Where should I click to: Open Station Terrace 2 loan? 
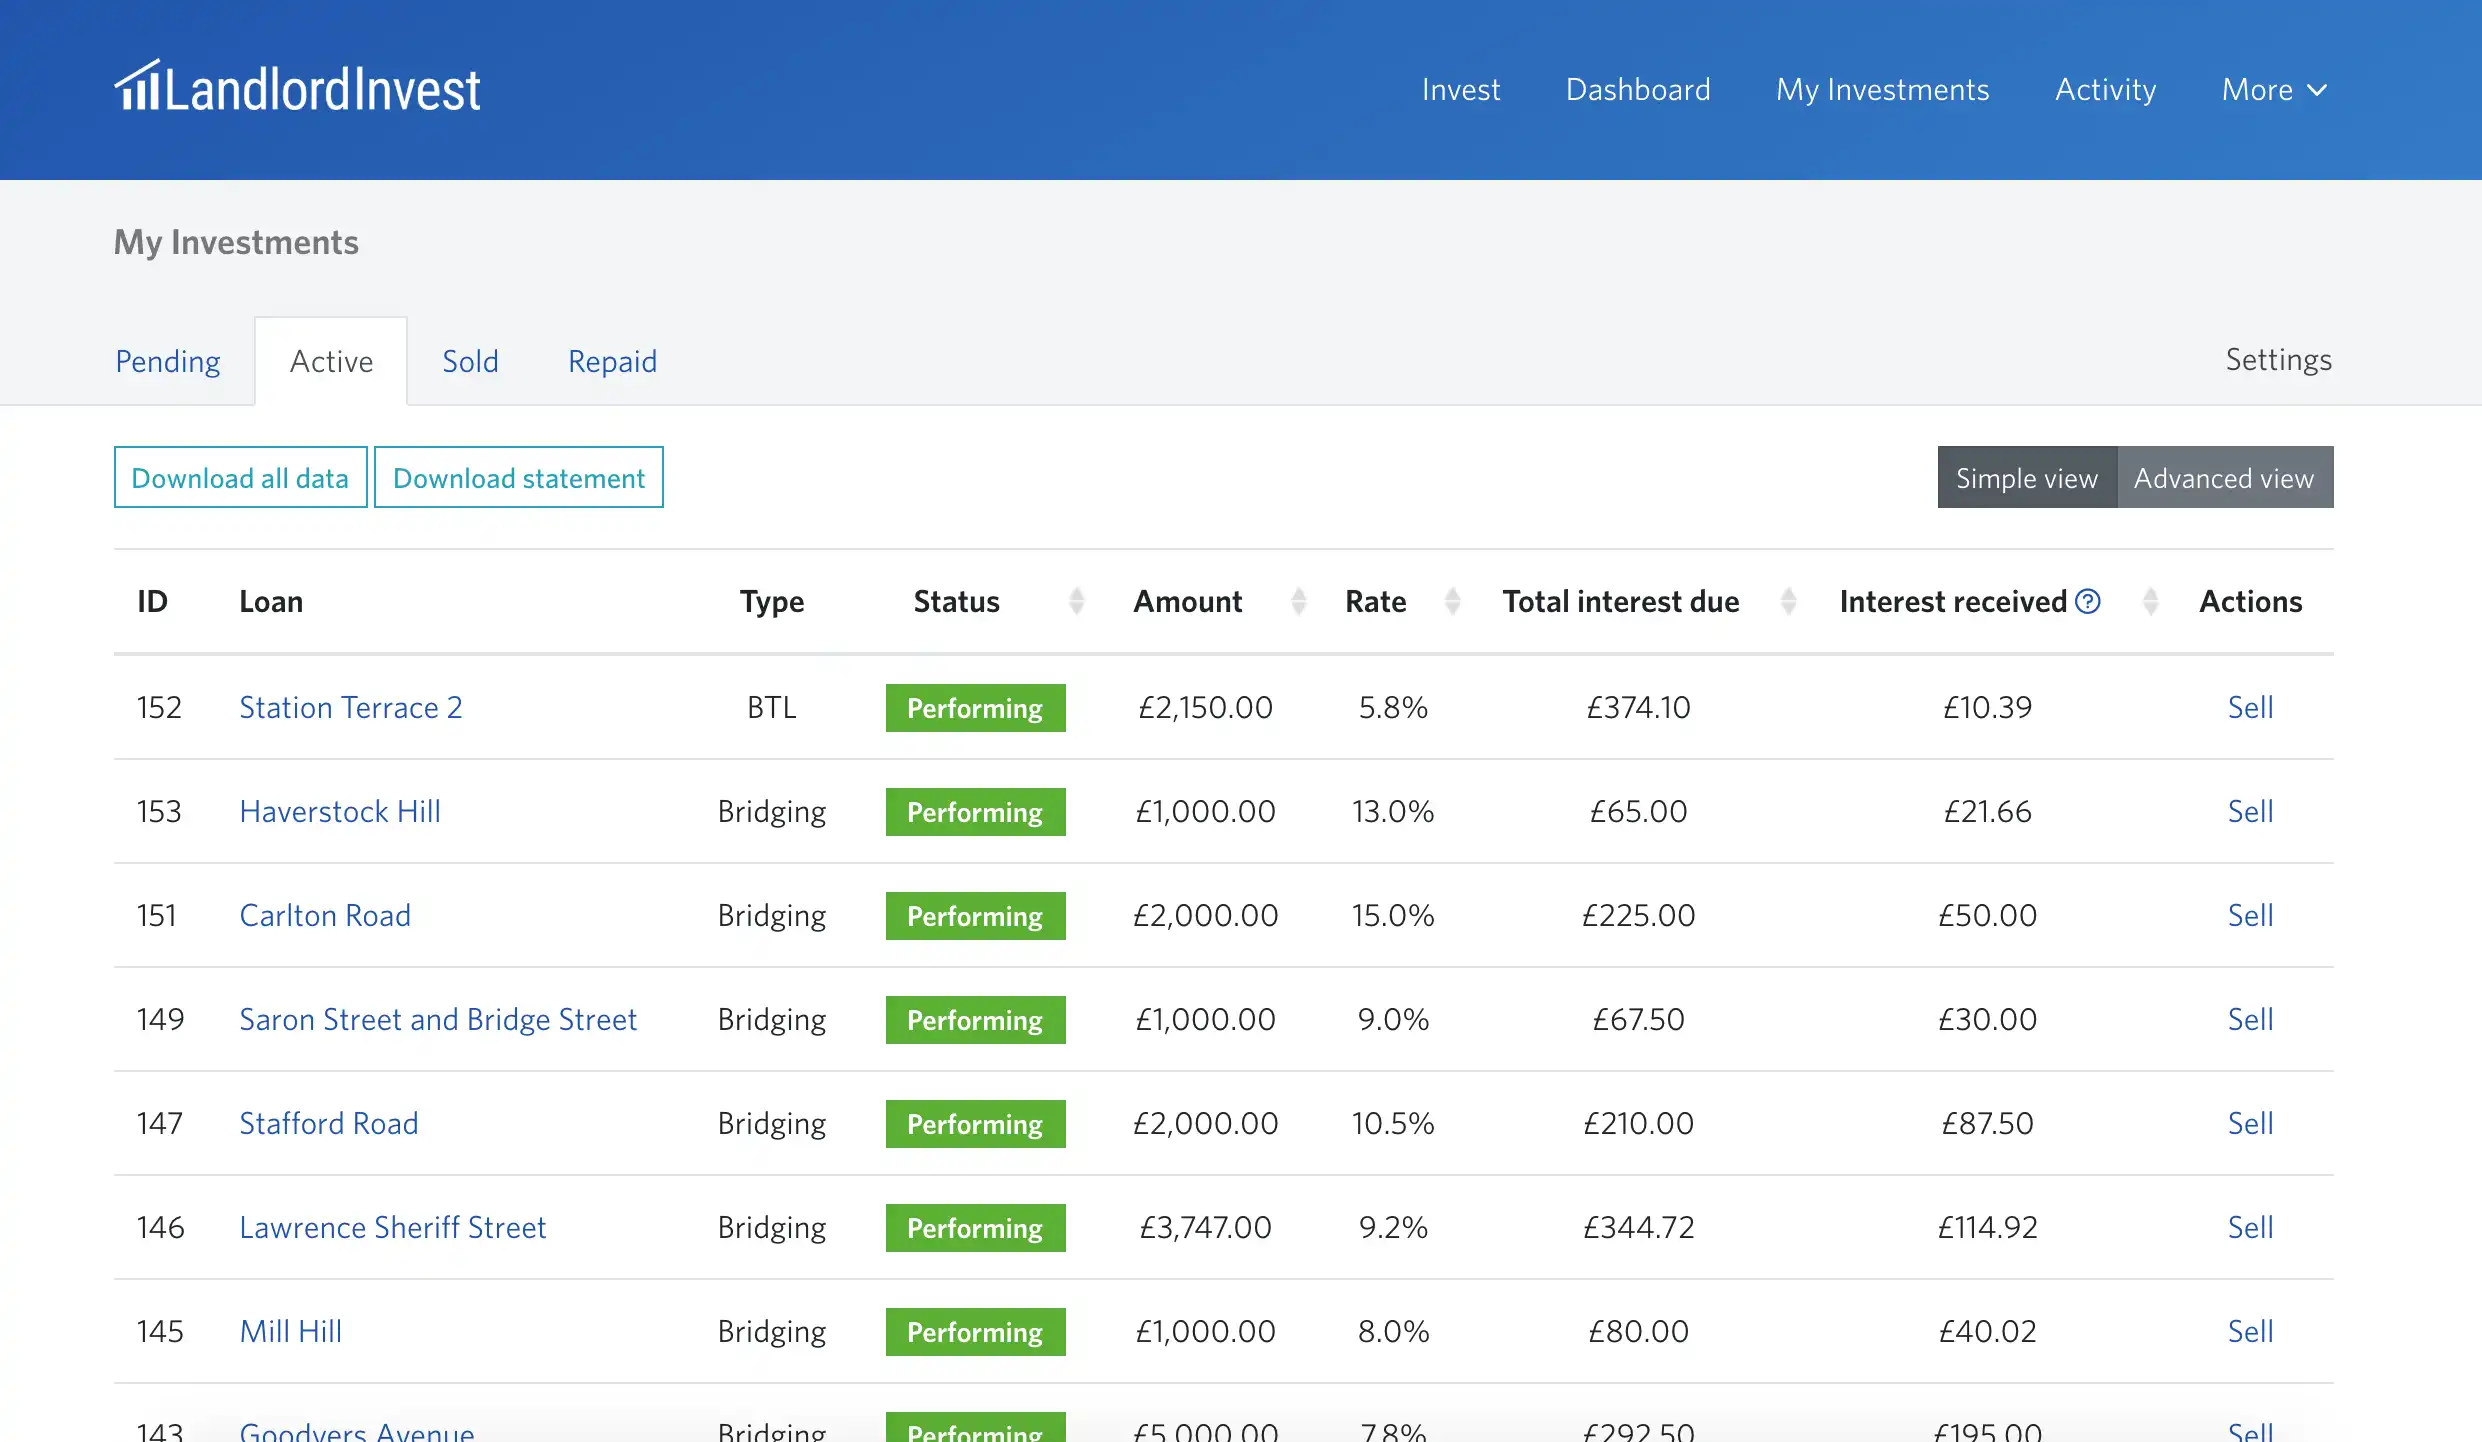pos(351,707)
